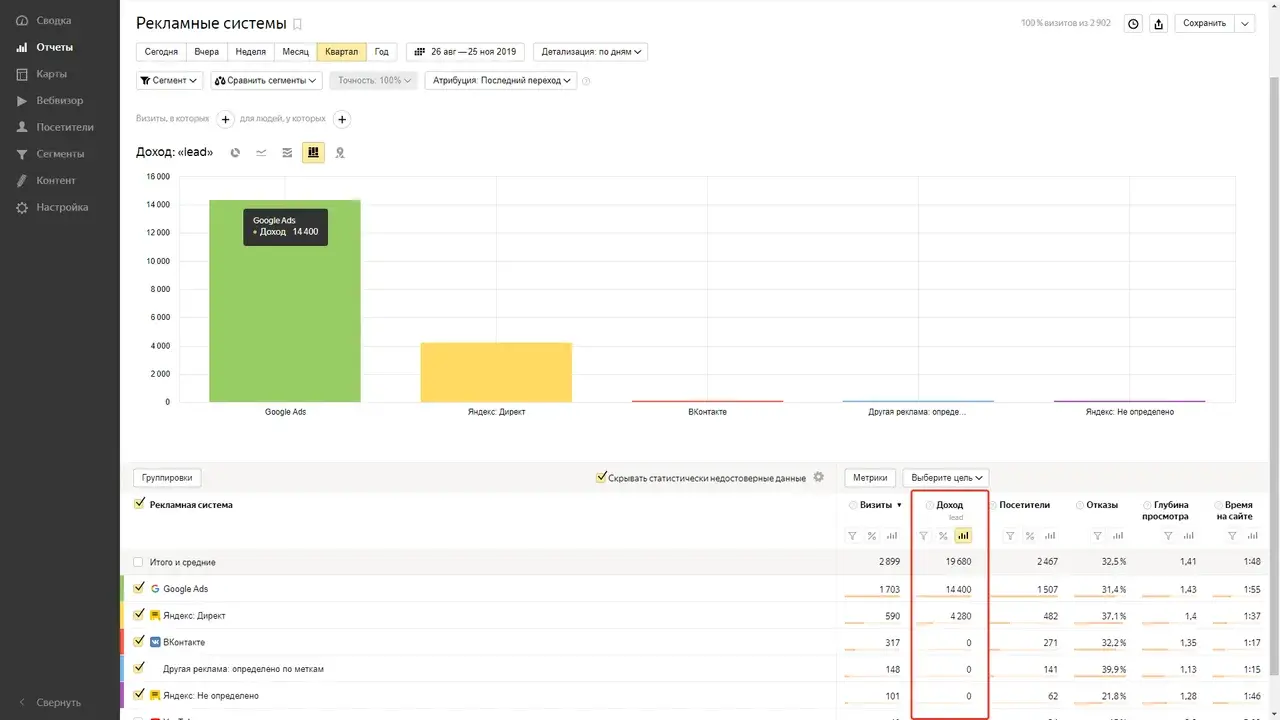Filter by Глубина просмотра funnel icon
This screenshot has height=720, width=1280.
[x=1168, y=536]
